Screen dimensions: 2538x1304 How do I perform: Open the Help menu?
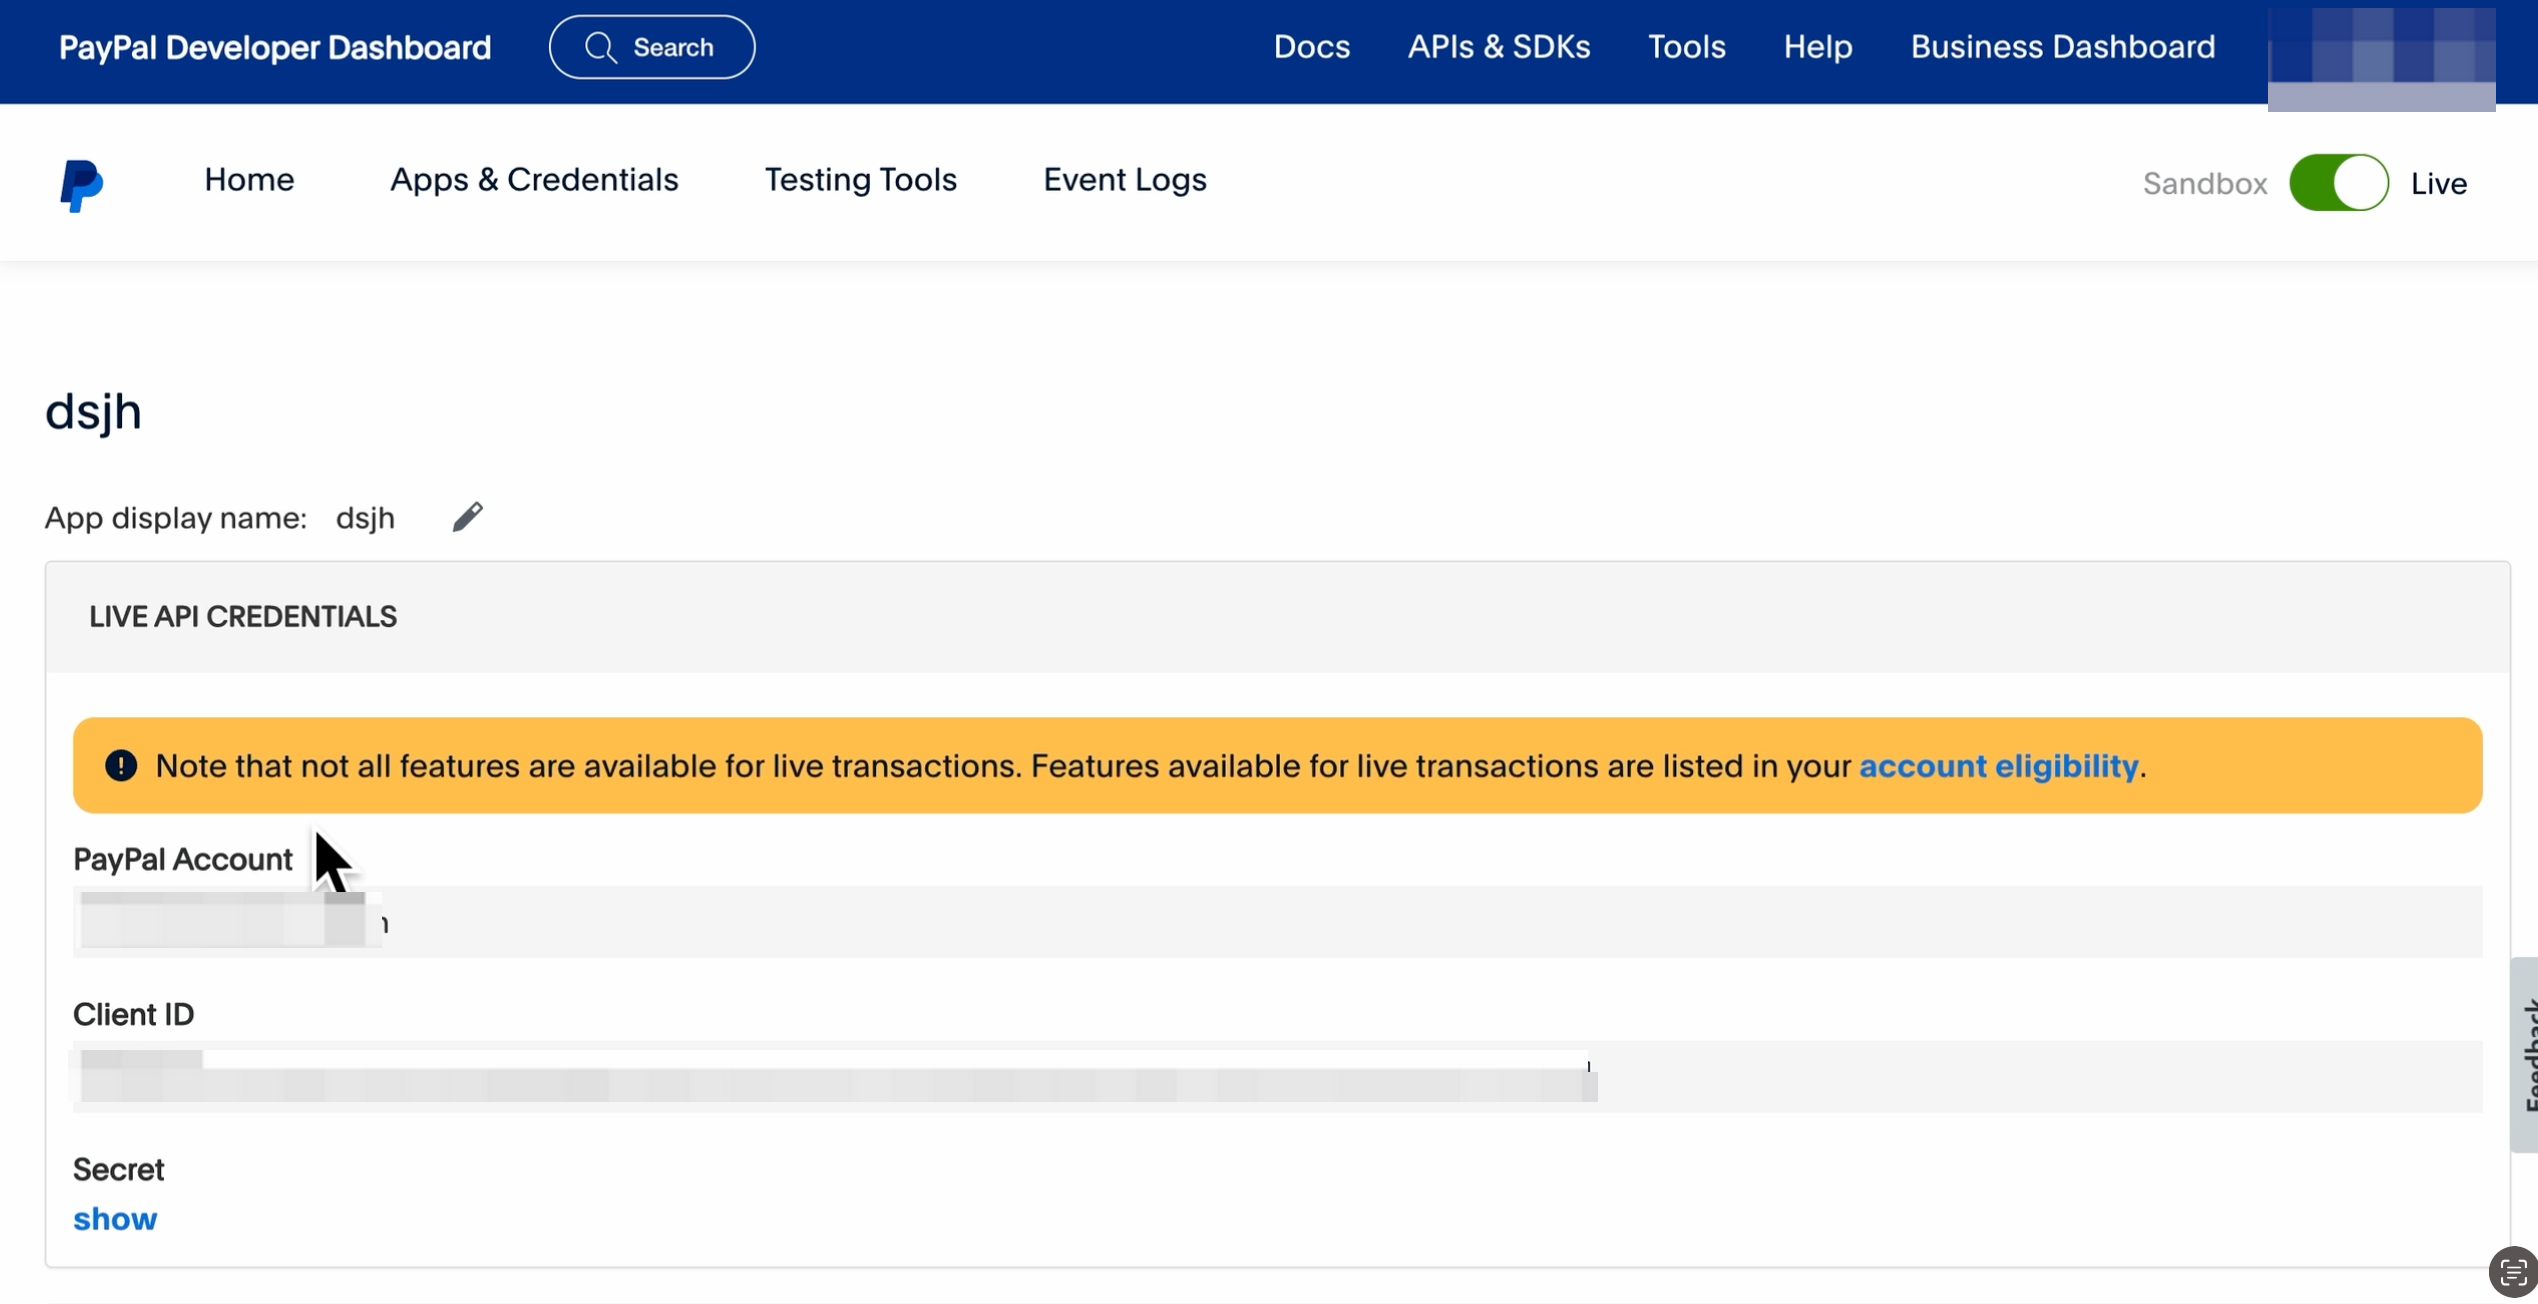pos(1817,47)
